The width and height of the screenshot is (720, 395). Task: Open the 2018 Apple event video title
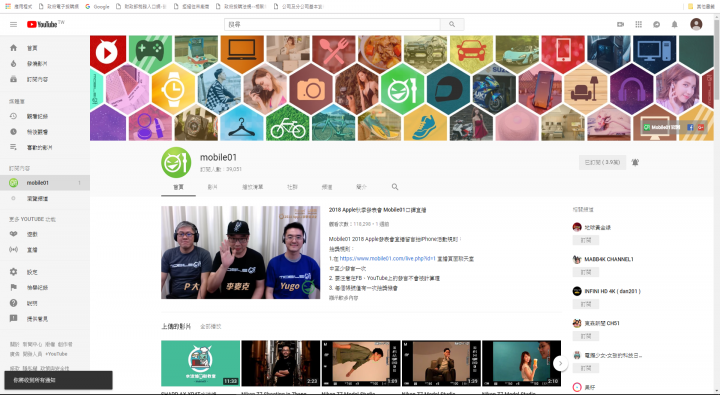coord(377,210)
